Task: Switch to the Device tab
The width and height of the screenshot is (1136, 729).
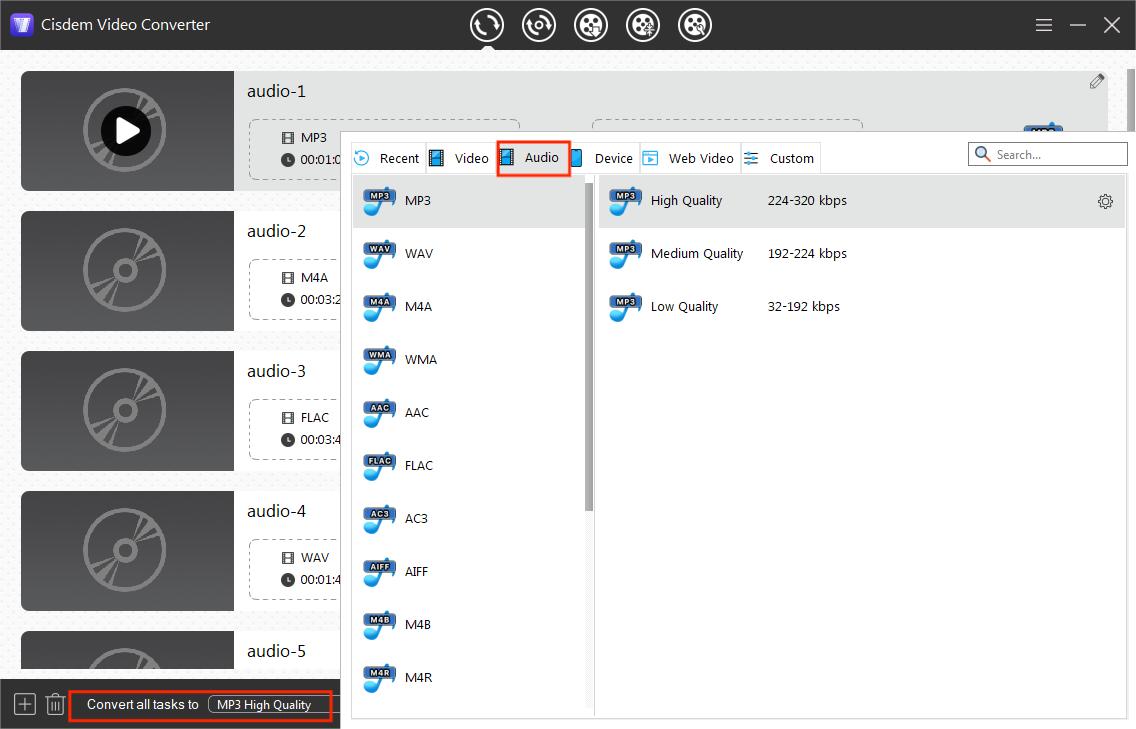Action: 613,157
